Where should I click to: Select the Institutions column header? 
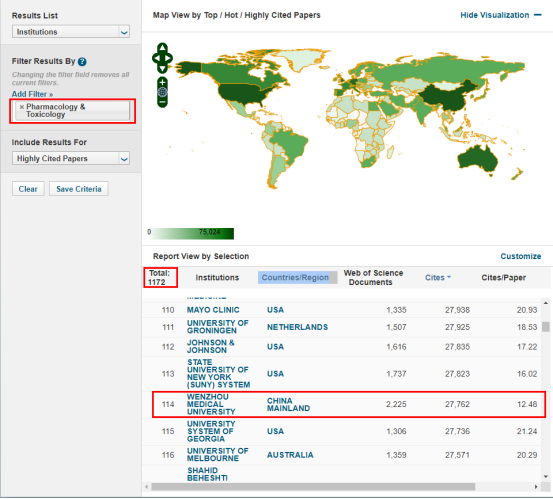tap(217, 278)
